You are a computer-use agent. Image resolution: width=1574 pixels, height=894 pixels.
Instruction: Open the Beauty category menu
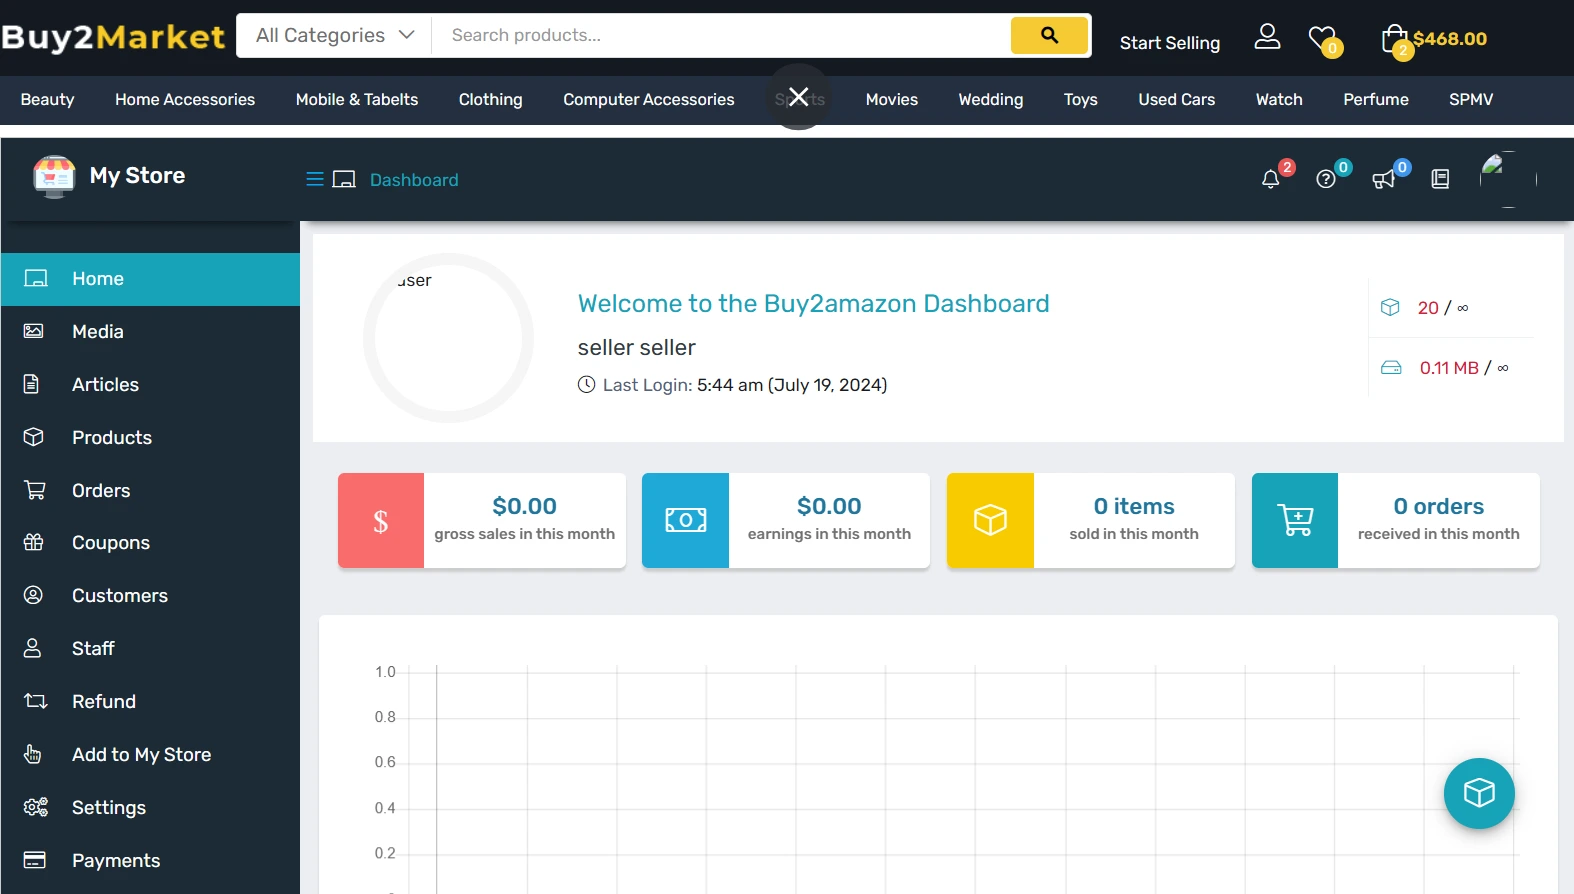47,99
